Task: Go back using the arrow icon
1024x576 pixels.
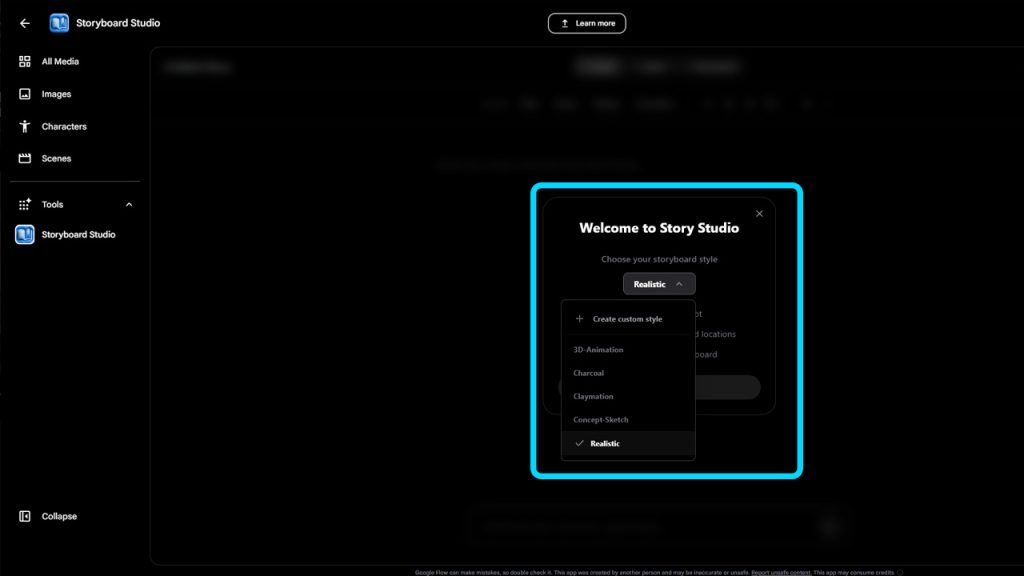Action: [25, 24]
